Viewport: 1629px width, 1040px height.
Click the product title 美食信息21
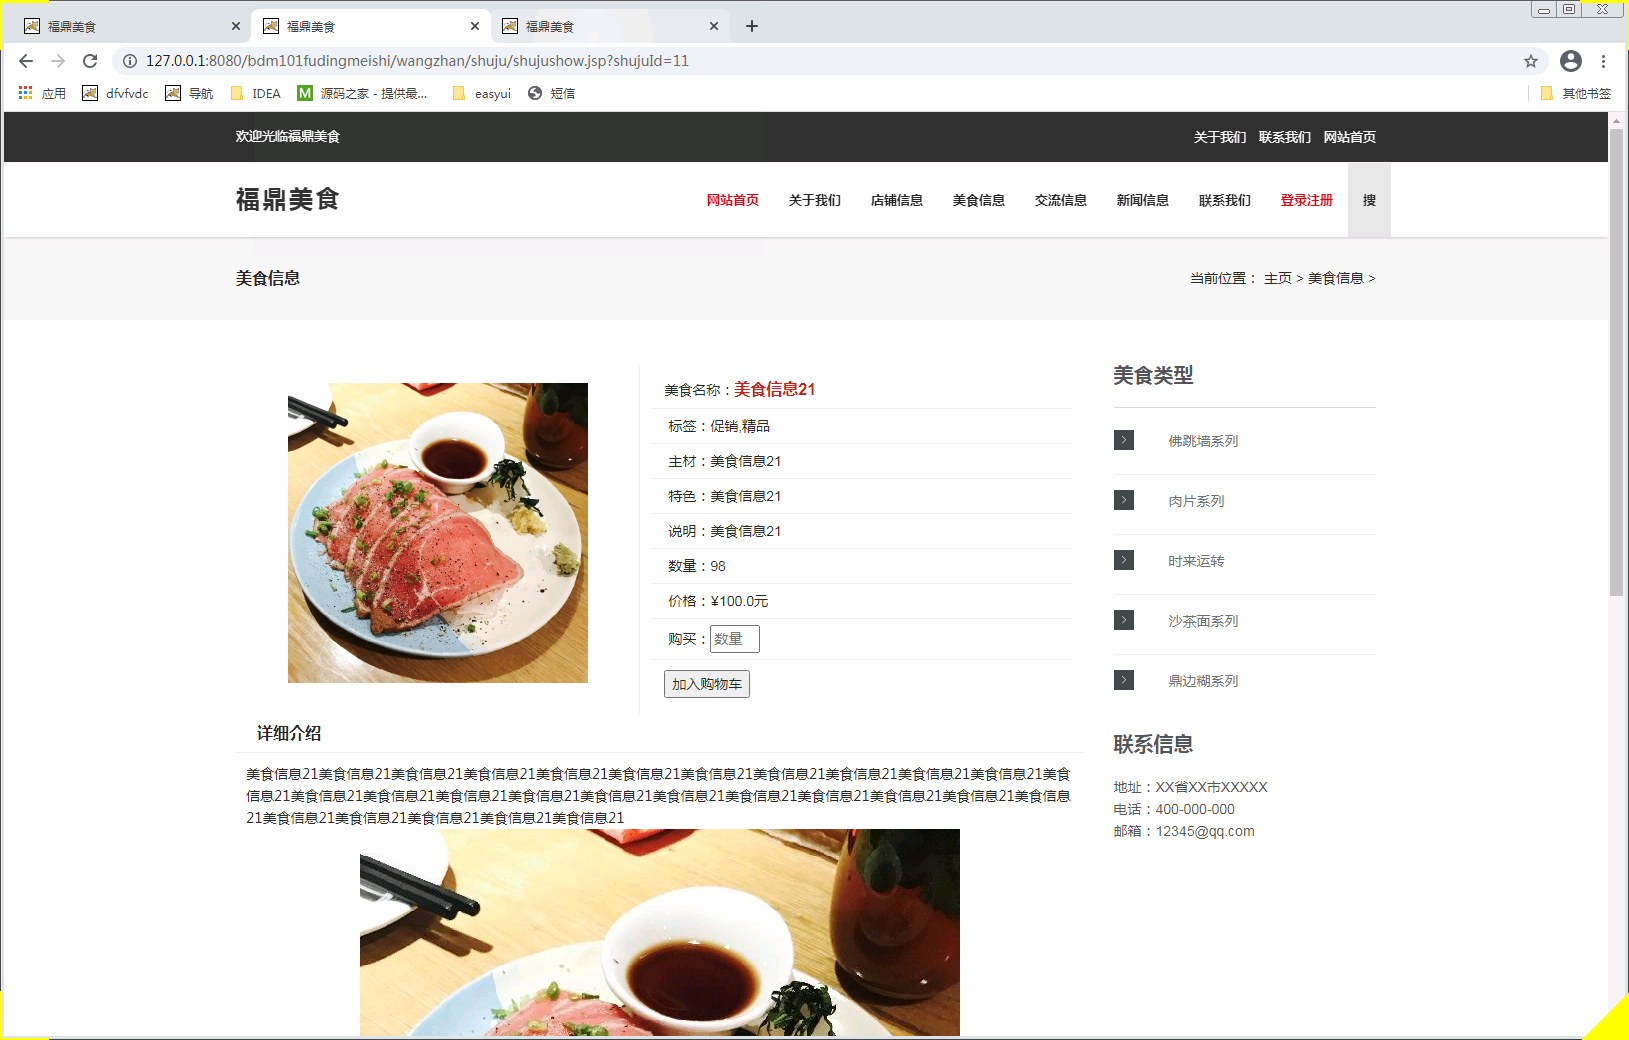tap(775, 389)
